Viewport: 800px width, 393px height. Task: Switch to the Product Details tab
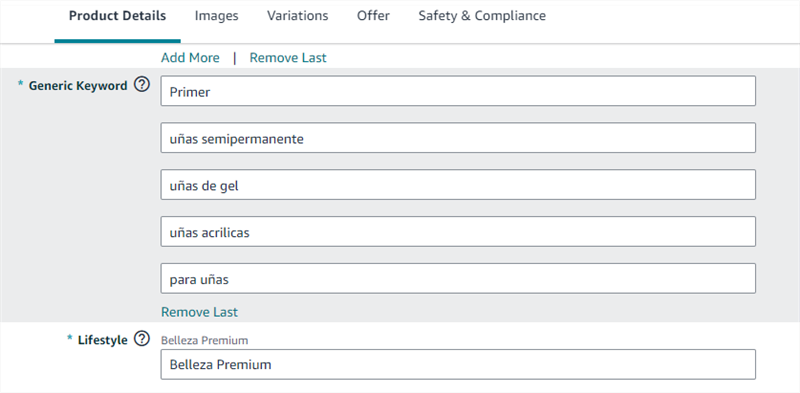pos(117,16)
